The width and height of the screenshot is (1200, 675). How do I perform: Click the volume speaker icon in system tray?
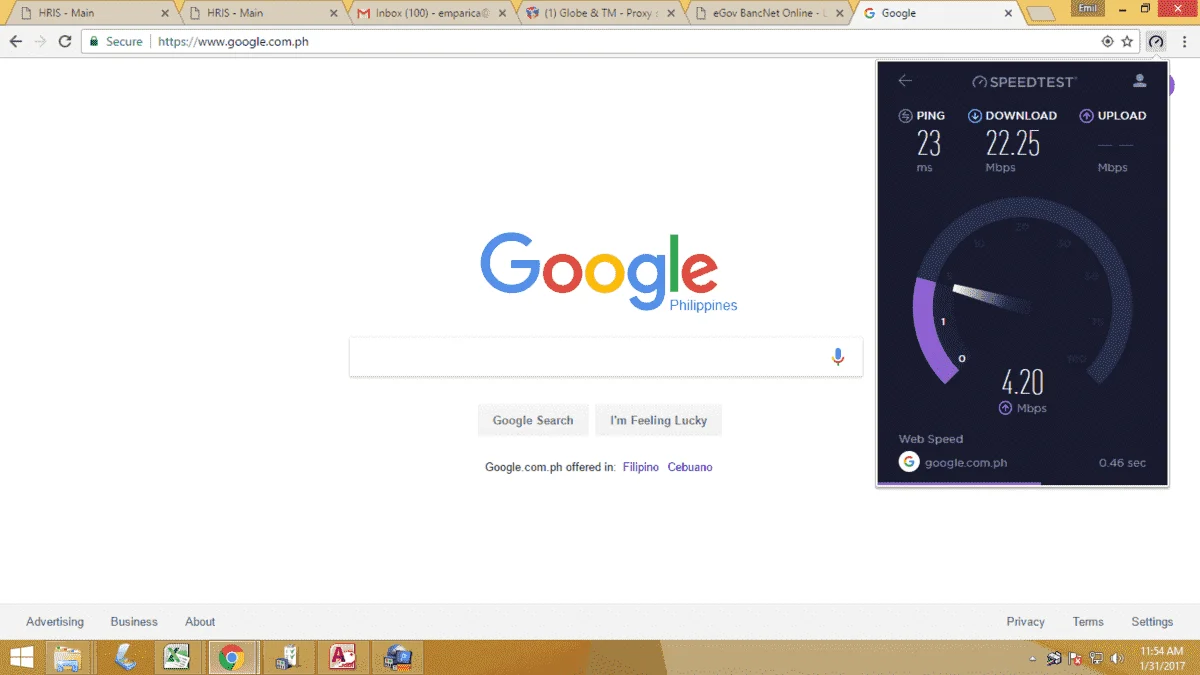coord(1117,658)
